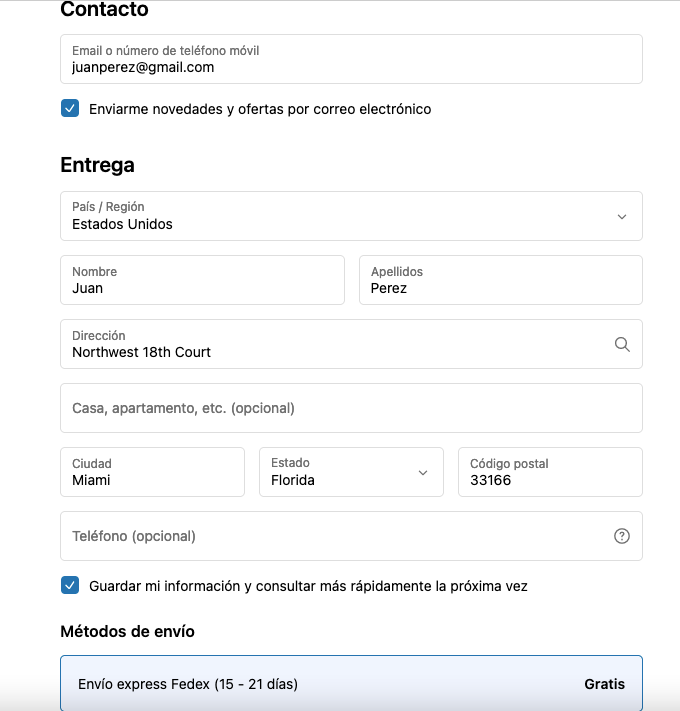Click the Gratis price label

pyautogui.click(x=604, y=684)
